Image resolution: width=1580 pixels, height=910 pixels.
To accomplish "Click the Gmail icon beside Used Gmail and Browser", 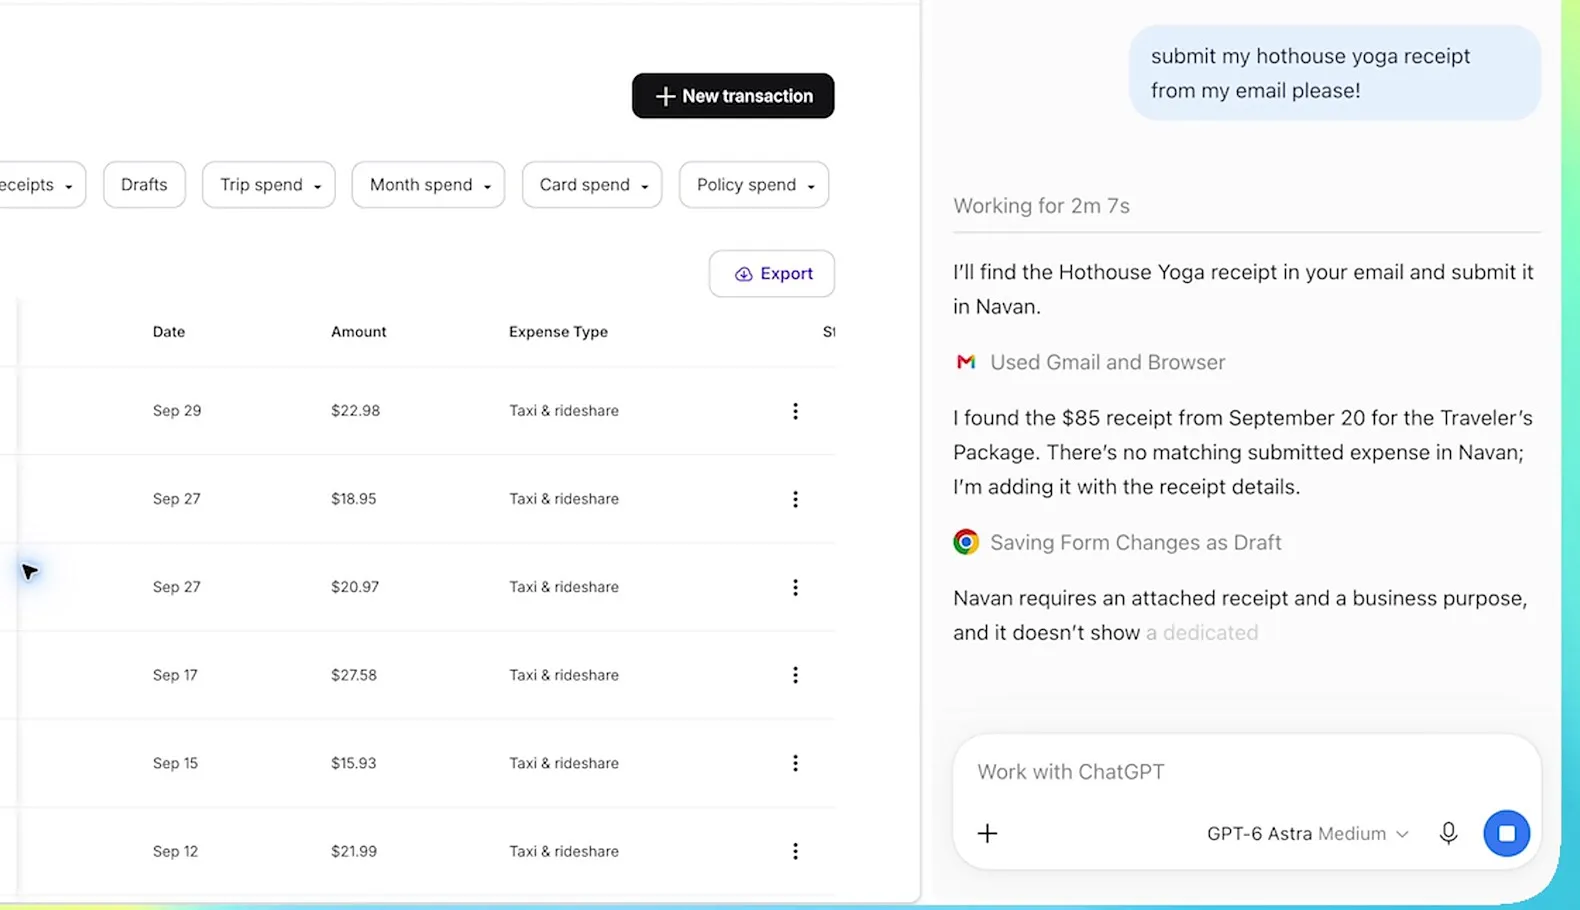I will pyautogui.click(x=965, y=362).
